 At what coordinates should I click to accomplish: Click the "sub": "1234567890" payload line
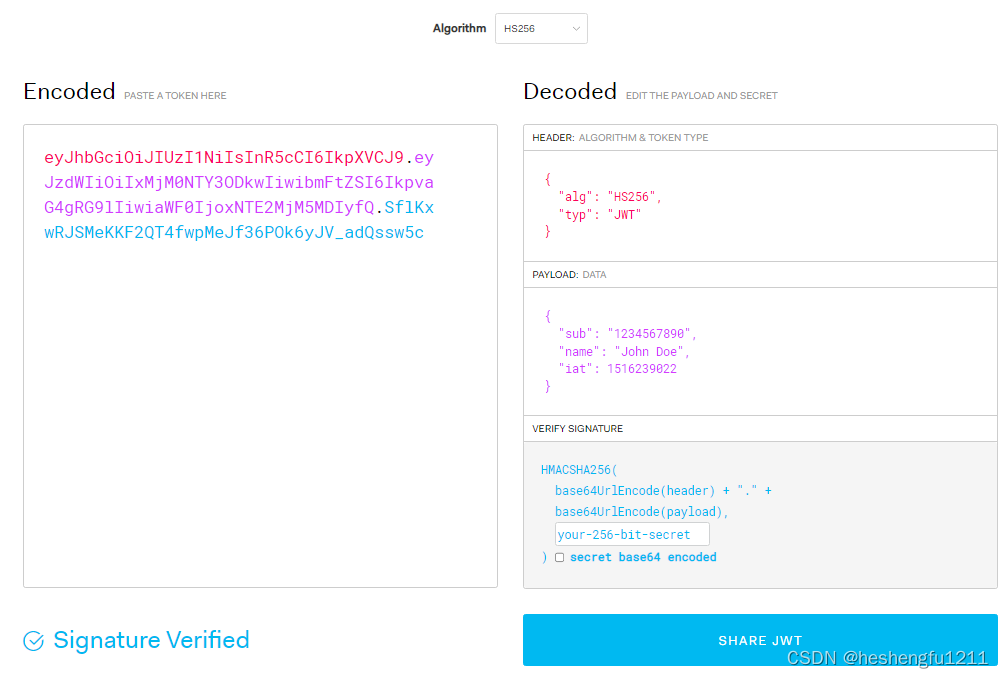click(627, 334)
